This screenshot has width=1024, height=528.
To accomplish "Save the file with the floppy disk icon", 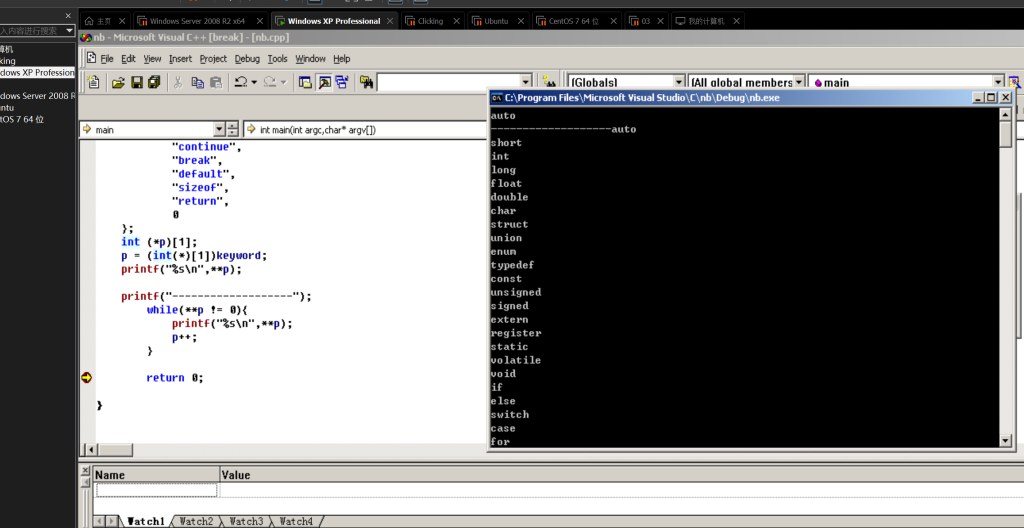I will point(136,82).
